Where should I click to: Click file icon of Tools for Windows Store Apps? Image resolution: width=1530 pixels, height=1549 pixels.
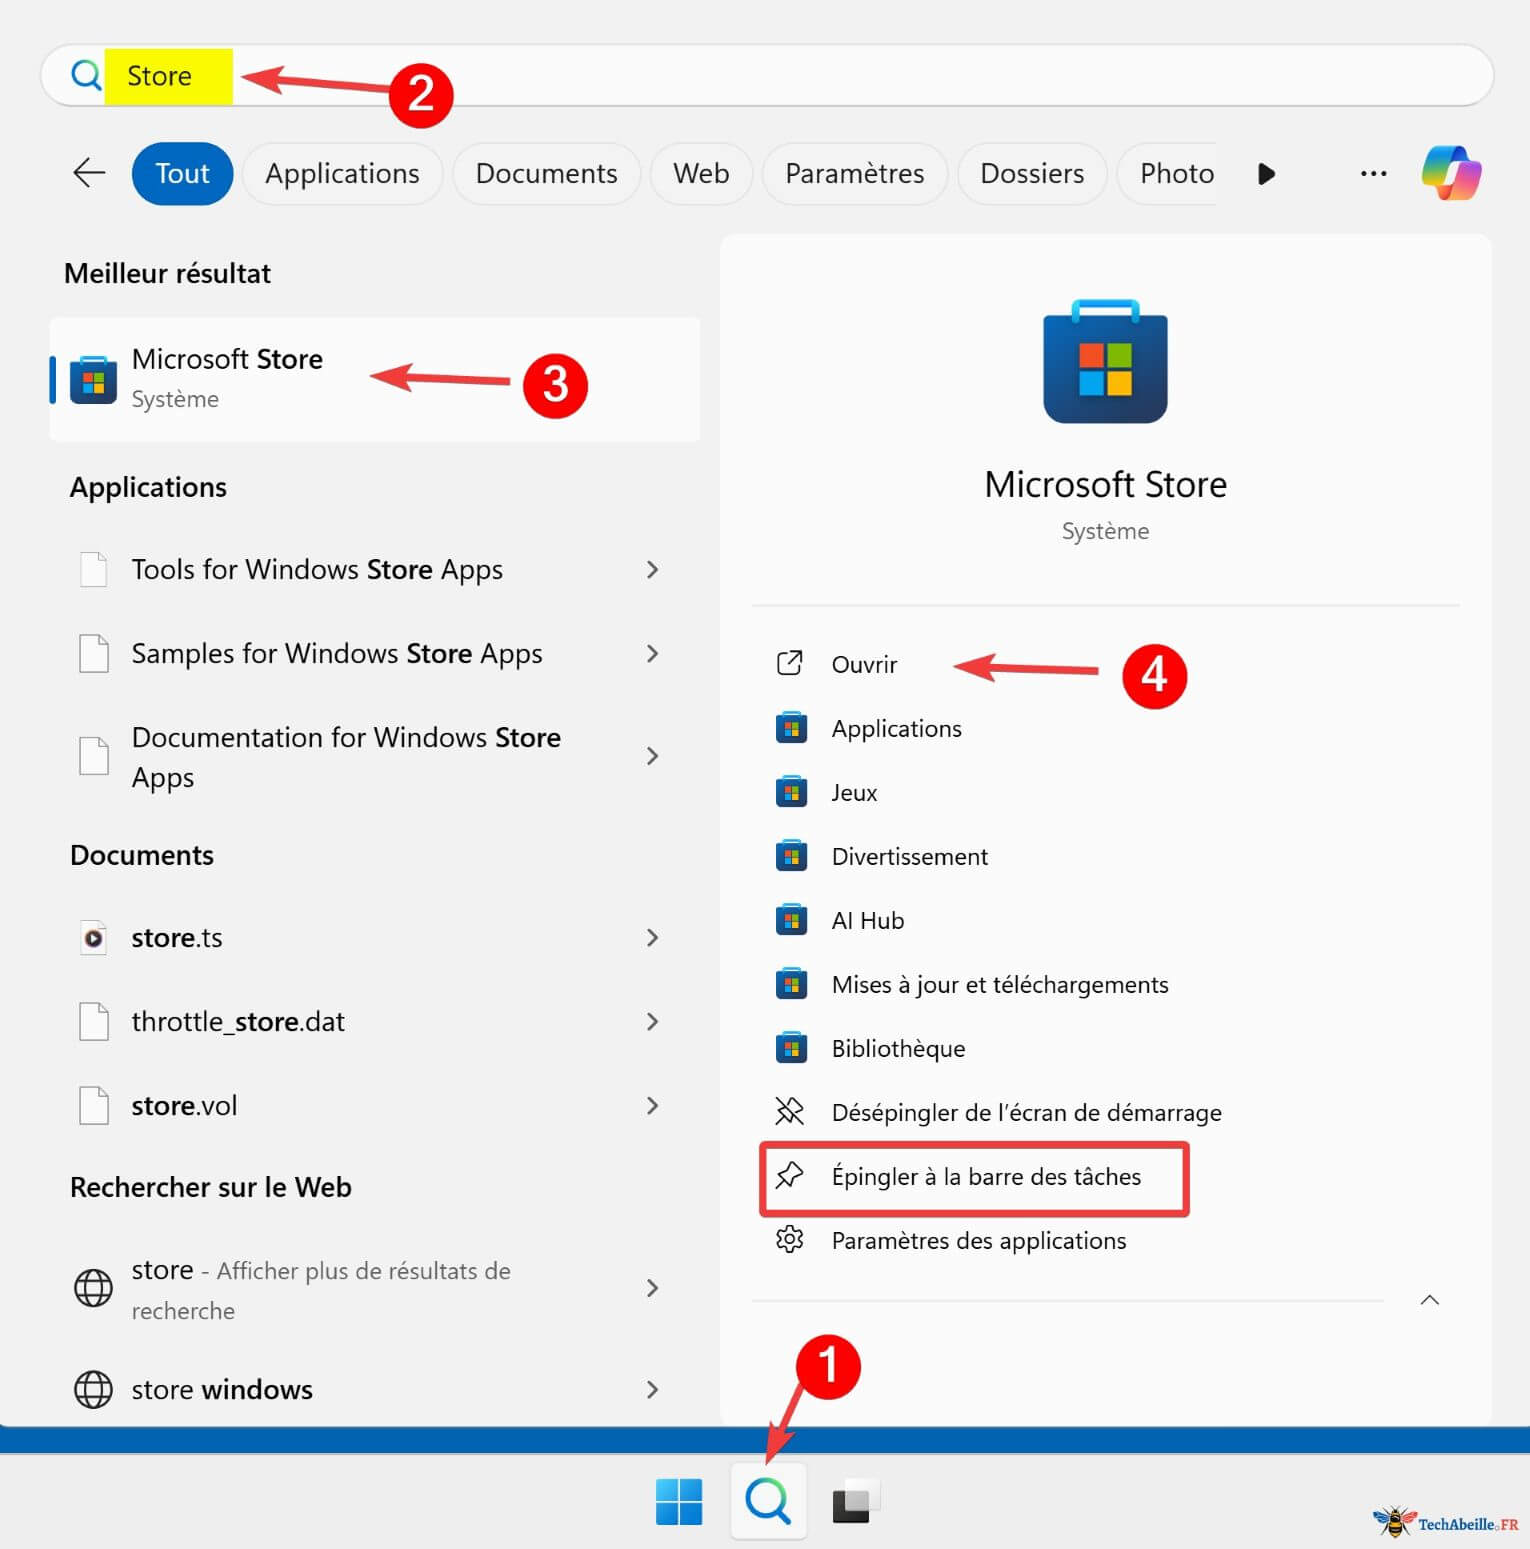coord(93,569)
